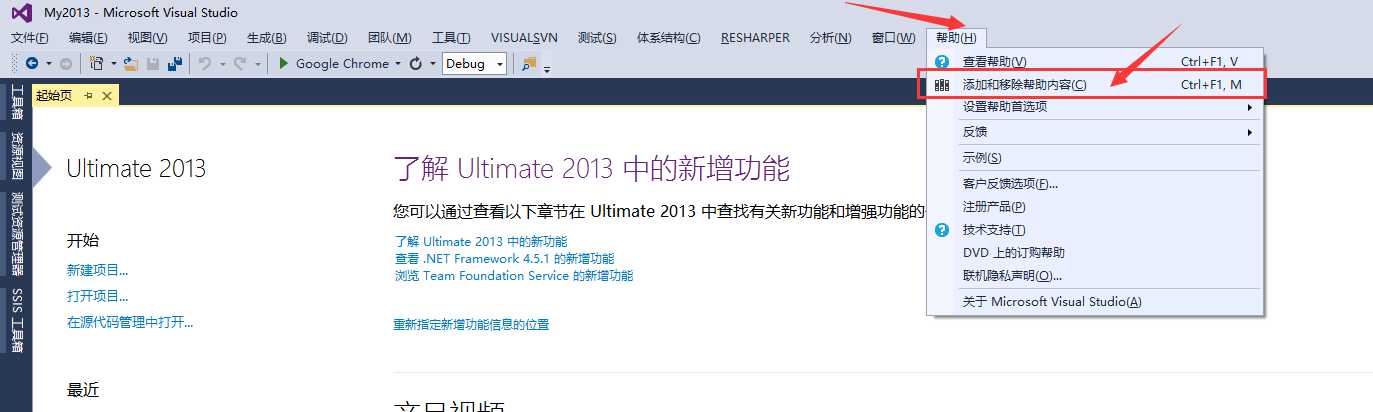Viewport: 1373px width, 412px height.
Task: Open the 编辑(E) menu
Action: click(x=88, y=38)
